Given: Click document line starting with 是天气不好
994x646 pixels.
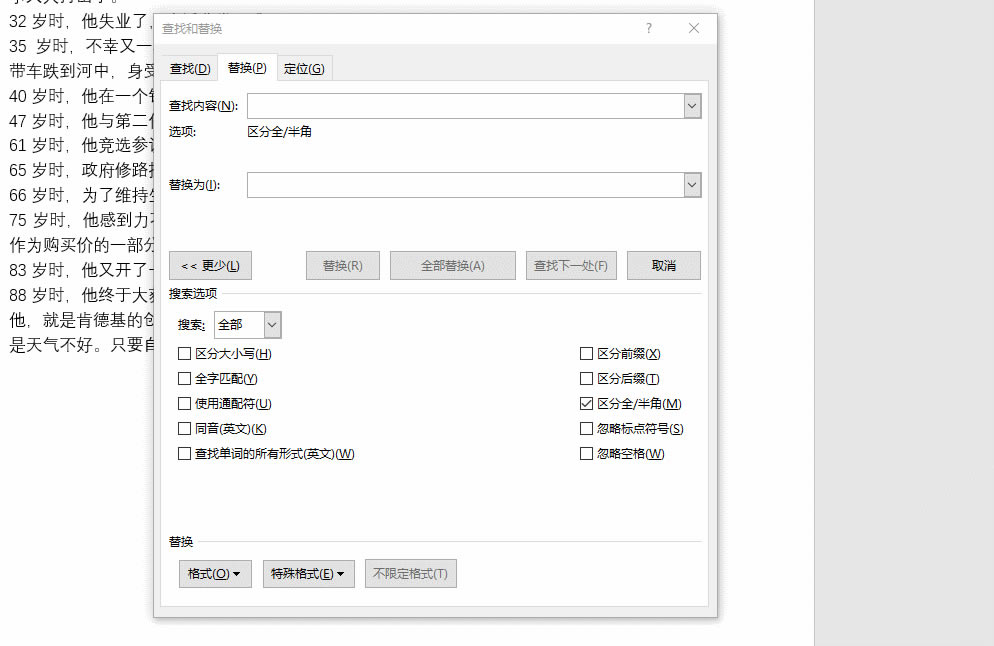Looking at the screenshot, I should 81,345.
